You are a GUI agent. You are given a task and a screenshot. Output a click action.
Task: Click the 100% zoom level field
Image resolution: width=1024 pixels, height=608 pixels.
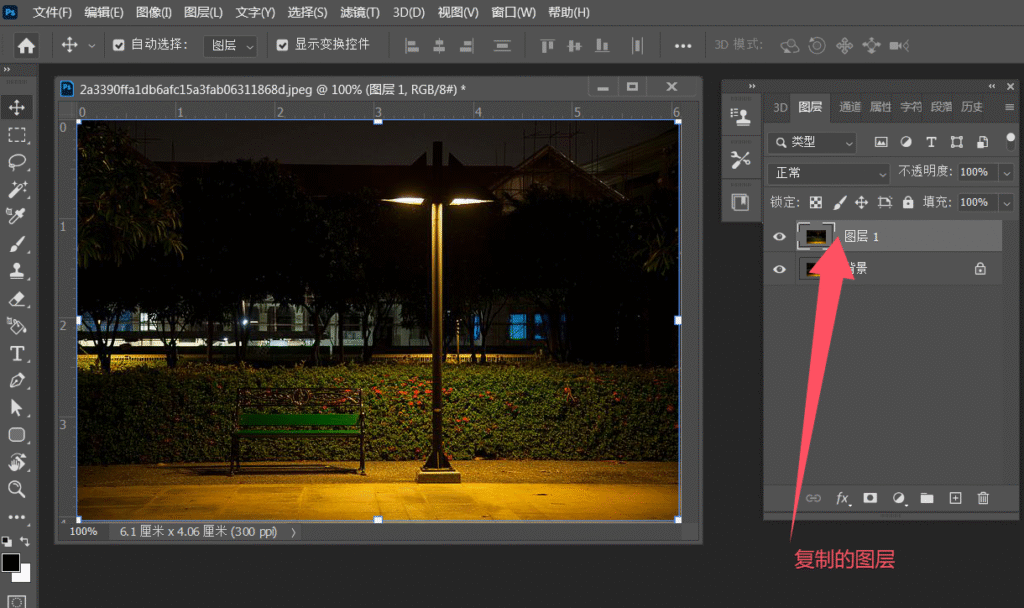[84, 532]
